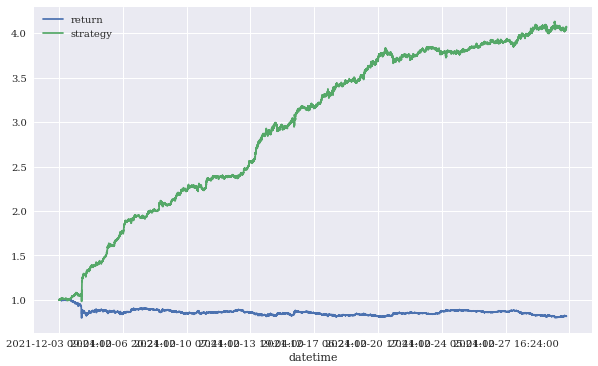Viewport: 598px width, 366px height.
Task: Click the 2021-12-03 x-axis tick label
Action: tap(35, 344)
